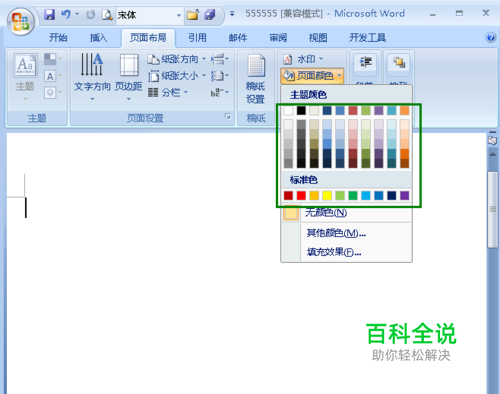Switch to the 开始 tab
Viewport: 500px width, 394px height.
(58, 38)
